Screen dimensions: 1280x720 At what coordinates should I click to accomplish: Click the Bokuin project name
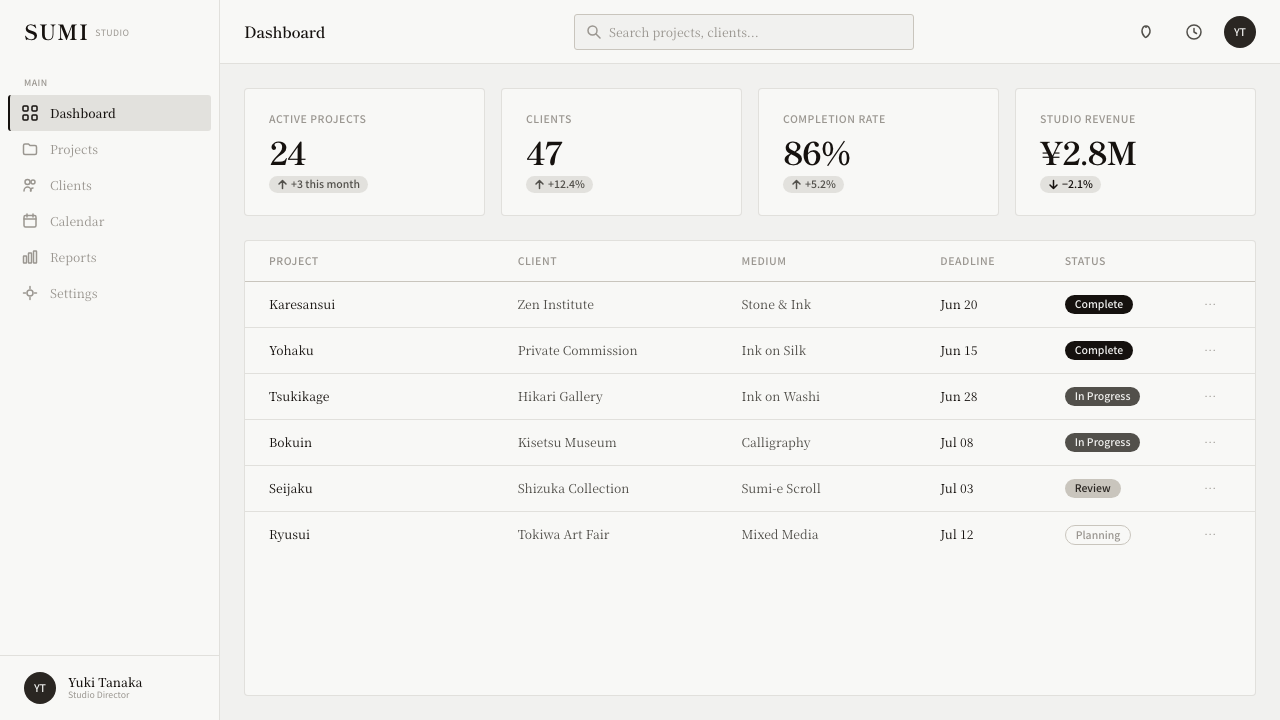(x=290, y=442)
